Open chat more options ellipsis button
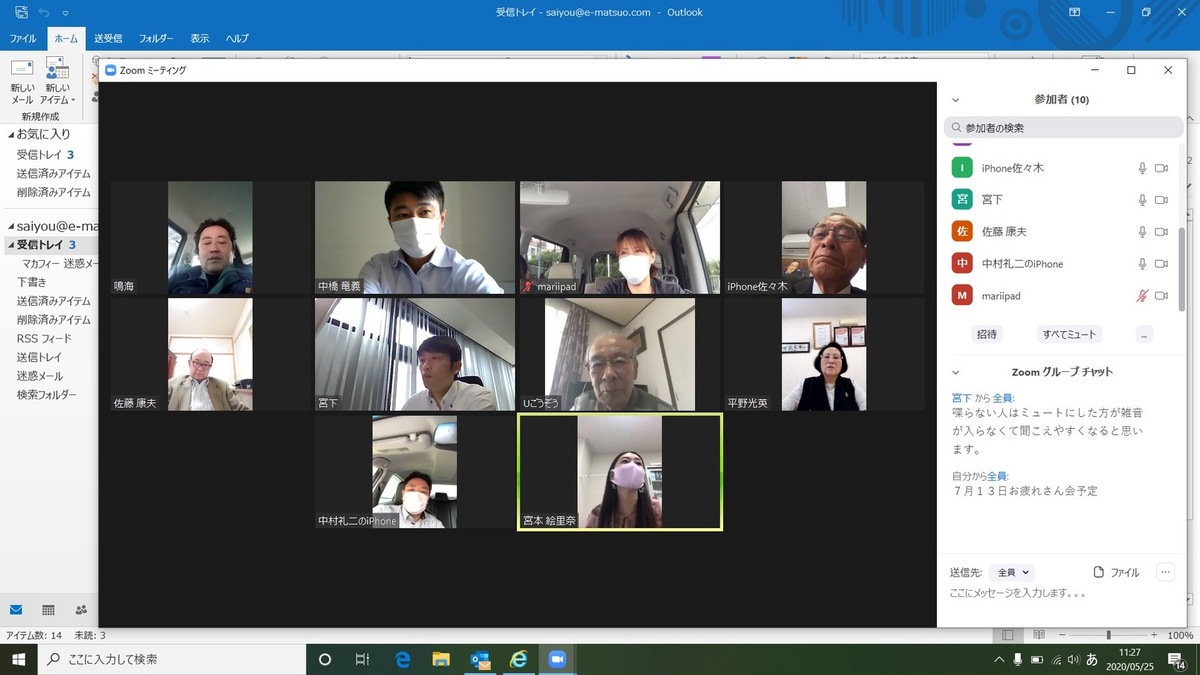This screenshot has width=1200, height=675. [1165, 572]
